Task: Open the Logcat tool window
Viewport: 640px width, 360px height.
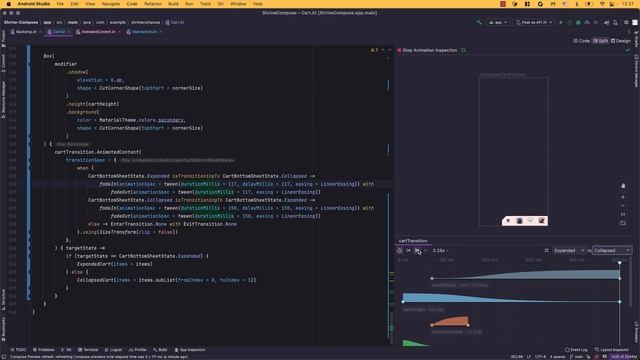Action: click(113, 350)
